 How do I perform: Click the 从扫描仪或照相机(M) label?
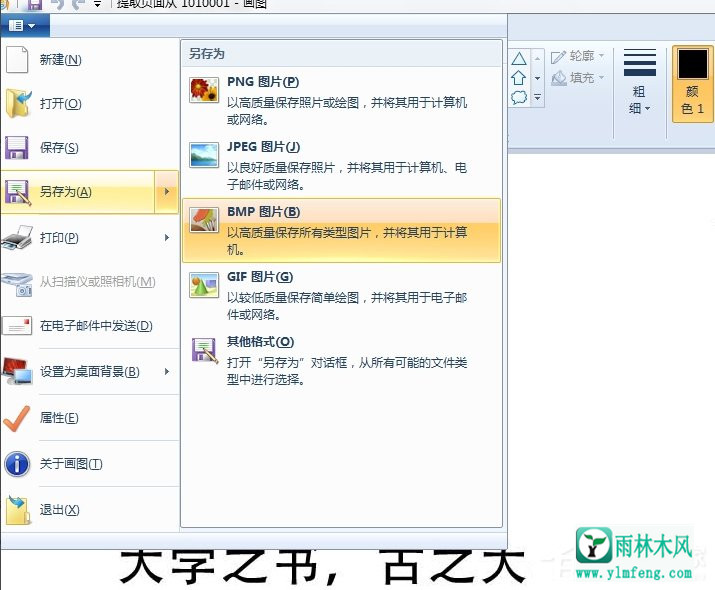(x=98, y=282)
